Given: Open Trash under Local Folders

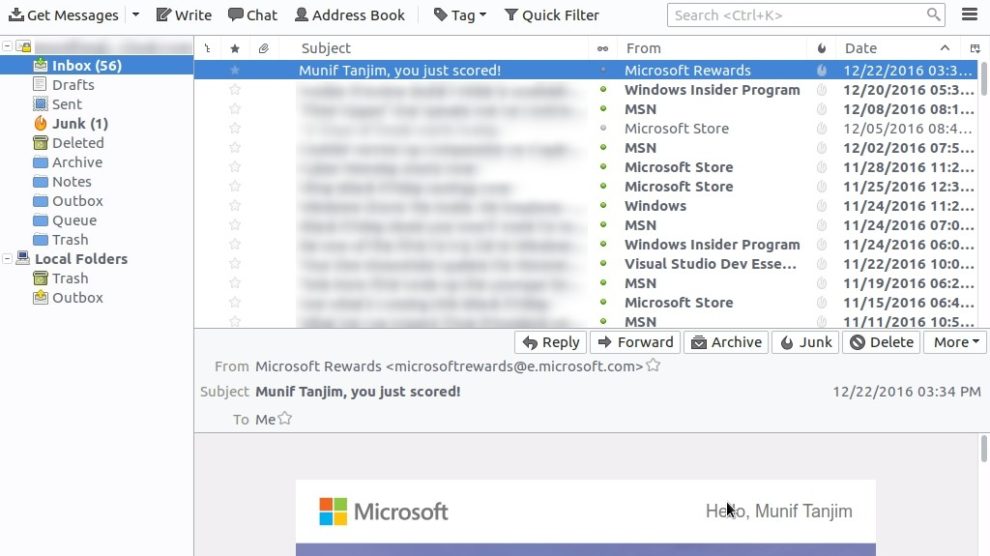Looking at the screenshot, I should (69, 278).
